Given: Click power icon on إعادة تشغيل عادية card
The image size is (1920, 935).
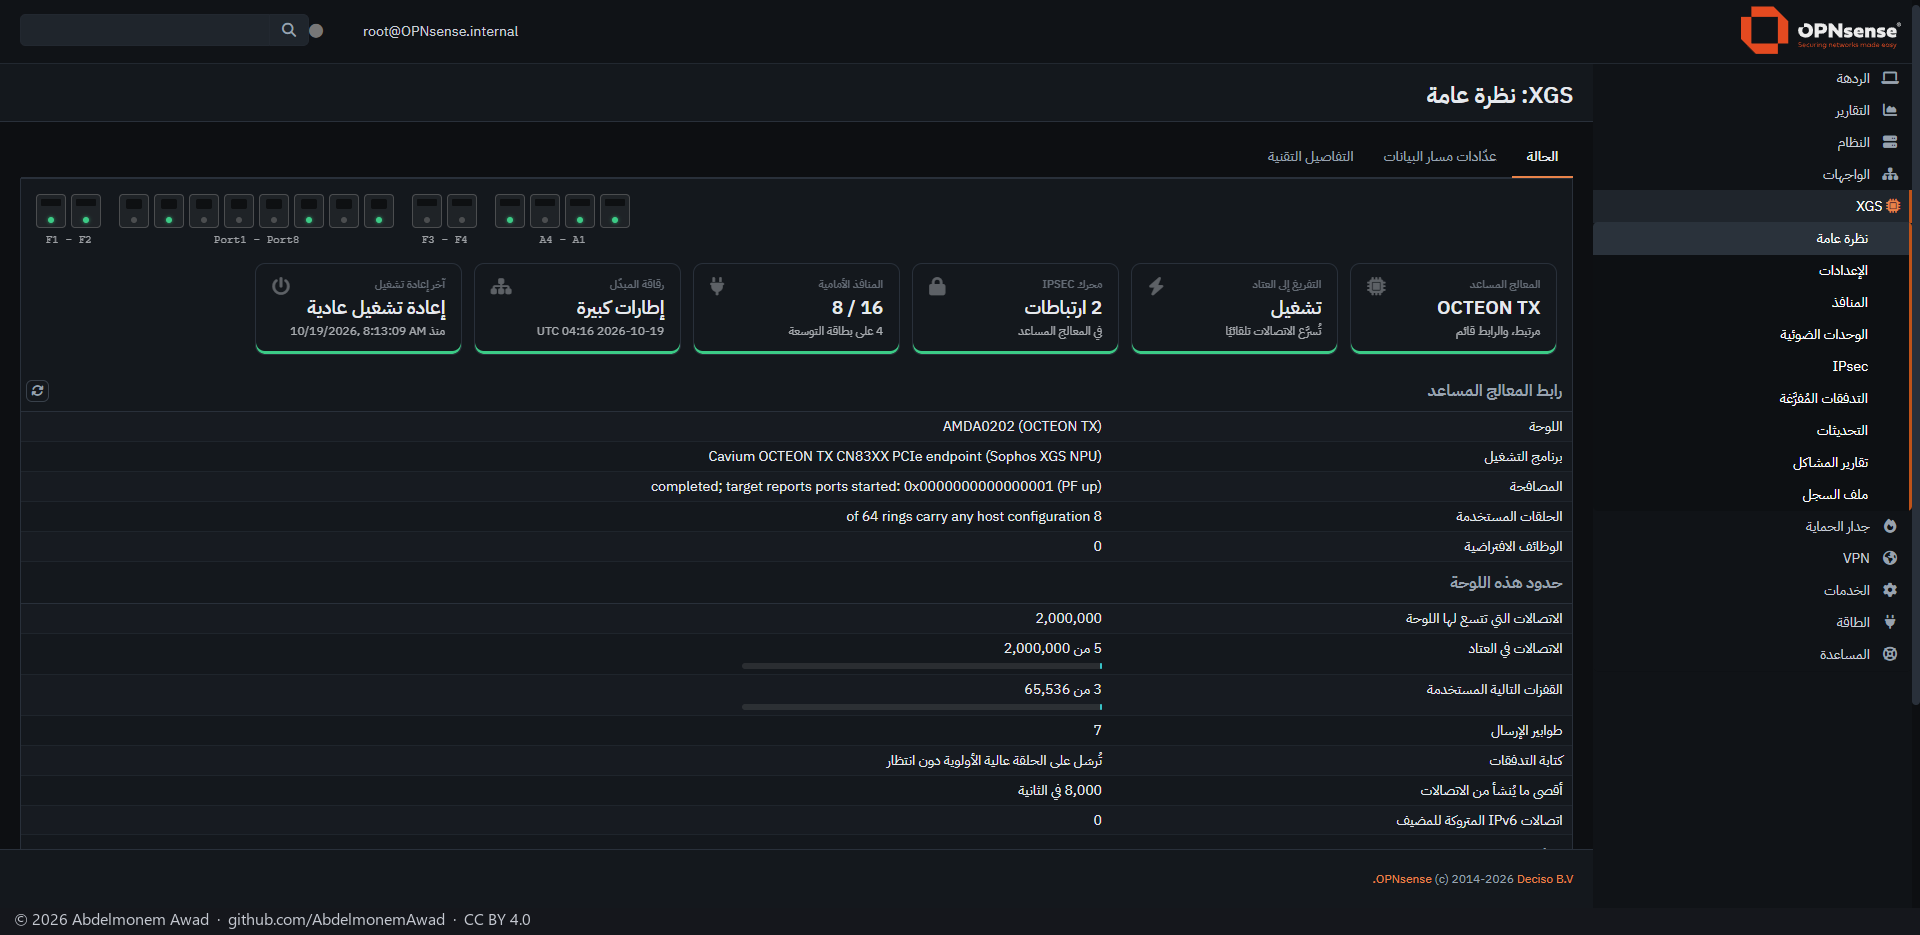Looking at the screenshot, I should click(x=281, y=286).
